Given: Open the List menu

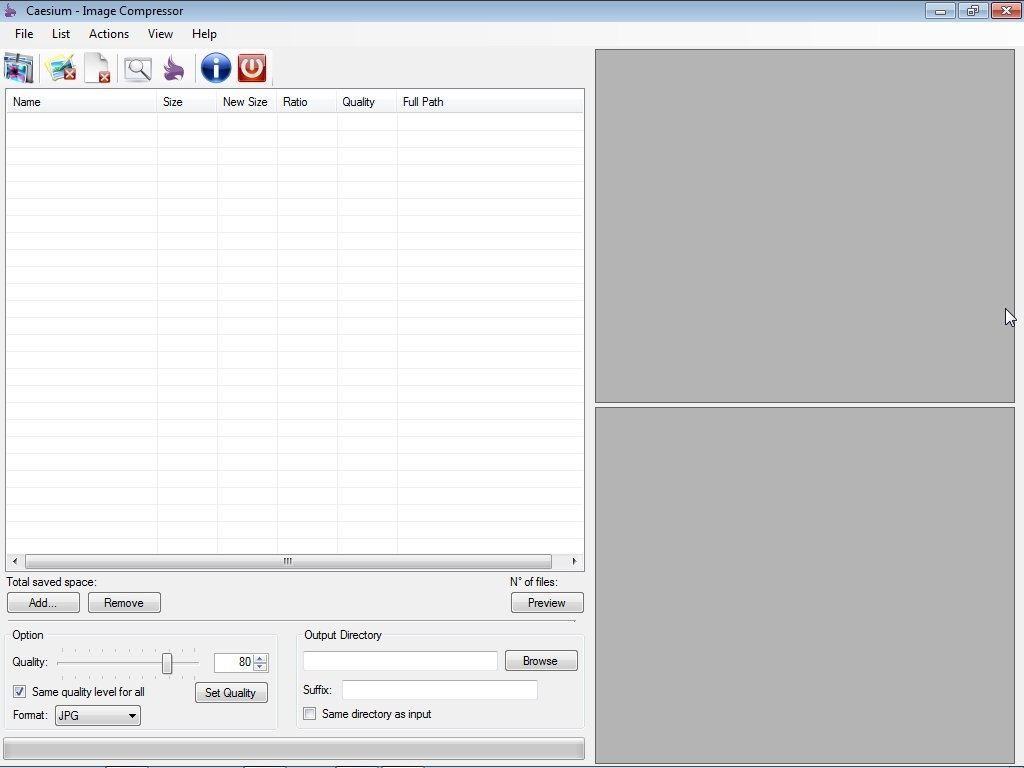Looking at the screenshot, I should coord(61,33).
